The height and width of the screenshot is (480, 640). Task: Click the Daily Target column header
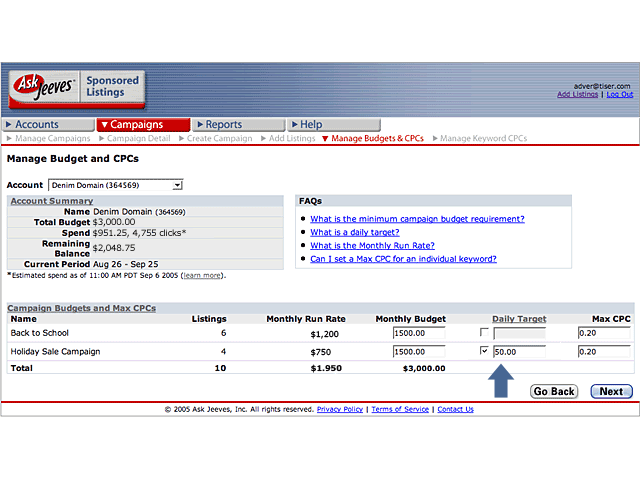click(519, 319)
